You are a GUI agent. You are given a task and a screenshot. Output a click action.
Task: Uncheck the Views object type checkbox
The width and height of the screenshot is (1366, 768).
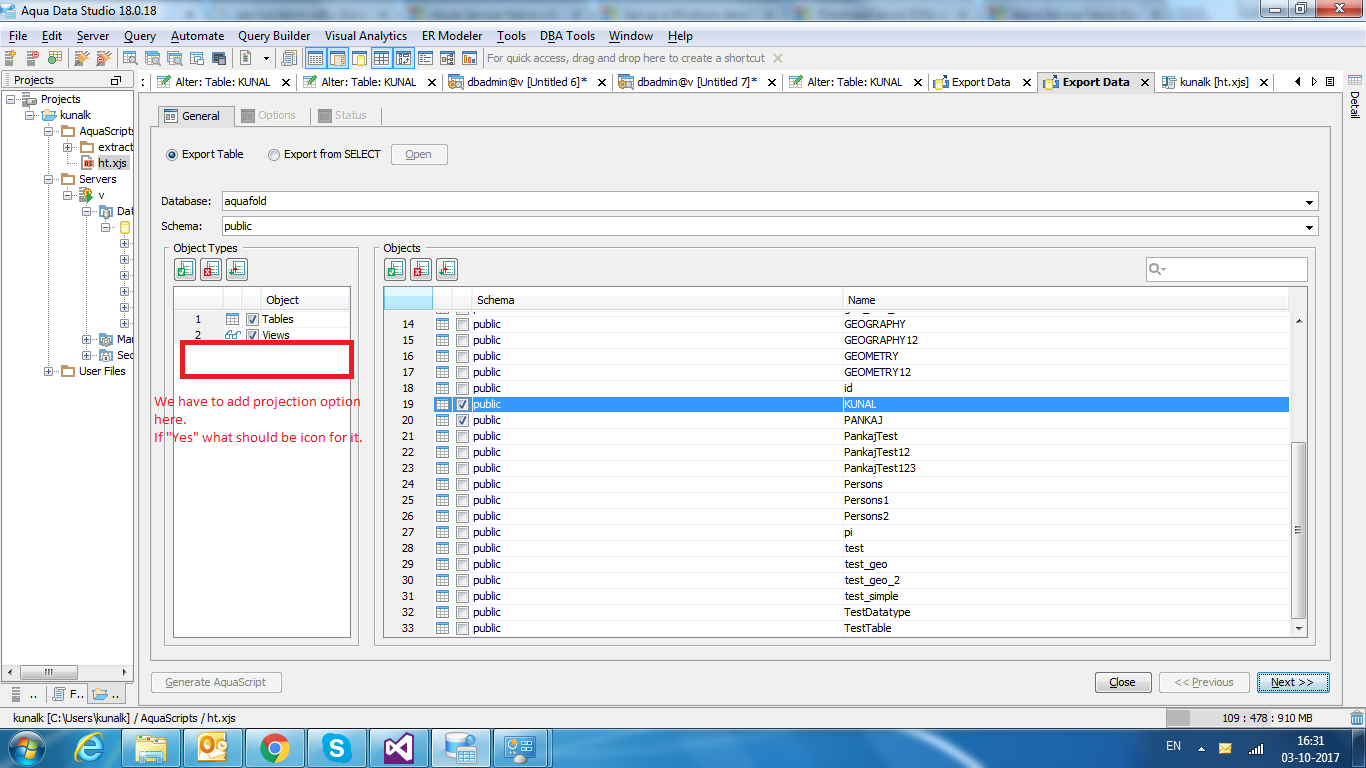coord(253,335)
